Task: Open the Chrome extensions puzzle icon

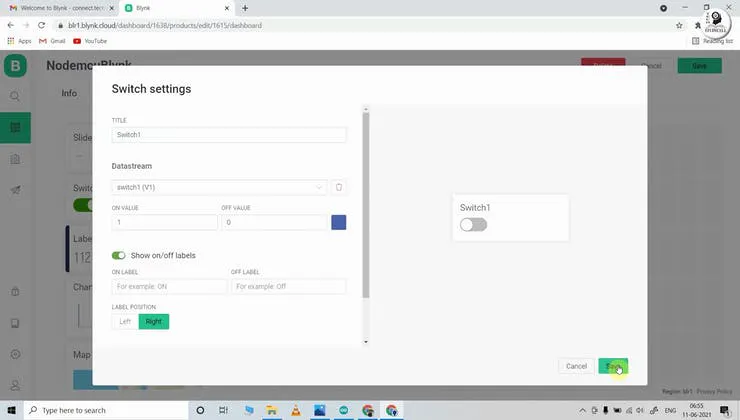Action: click(x=698, y=25)
